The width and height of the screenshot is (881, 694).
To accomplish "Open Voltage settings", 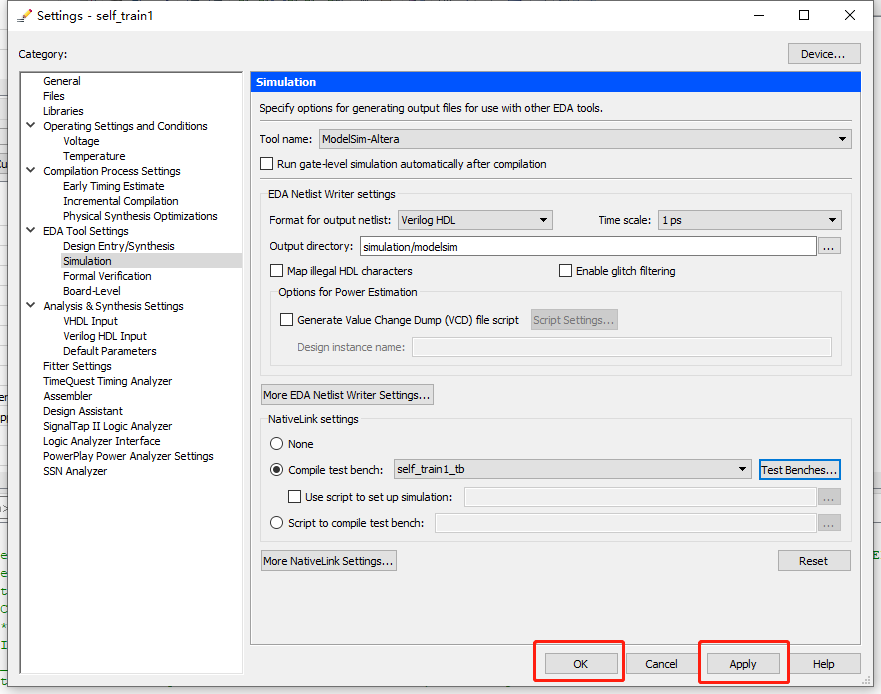I will [x=81, y=141].
